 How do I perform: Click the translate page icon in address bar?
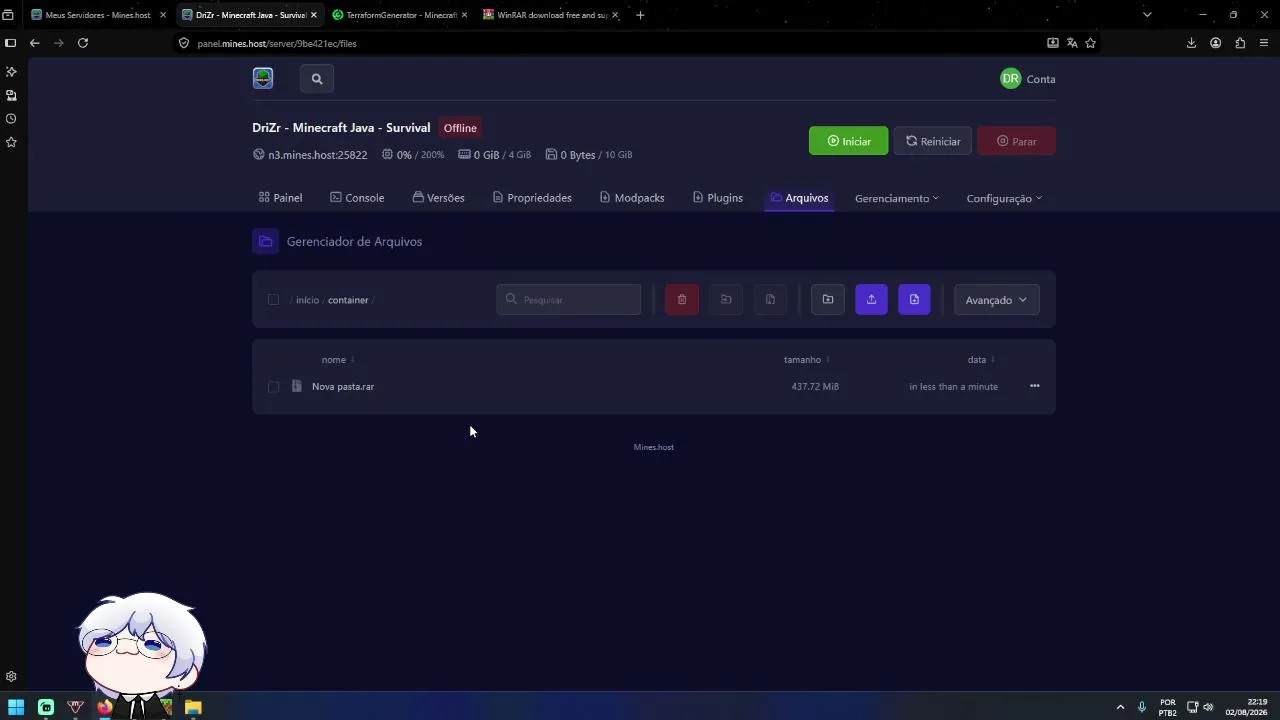pos(1072,43)
